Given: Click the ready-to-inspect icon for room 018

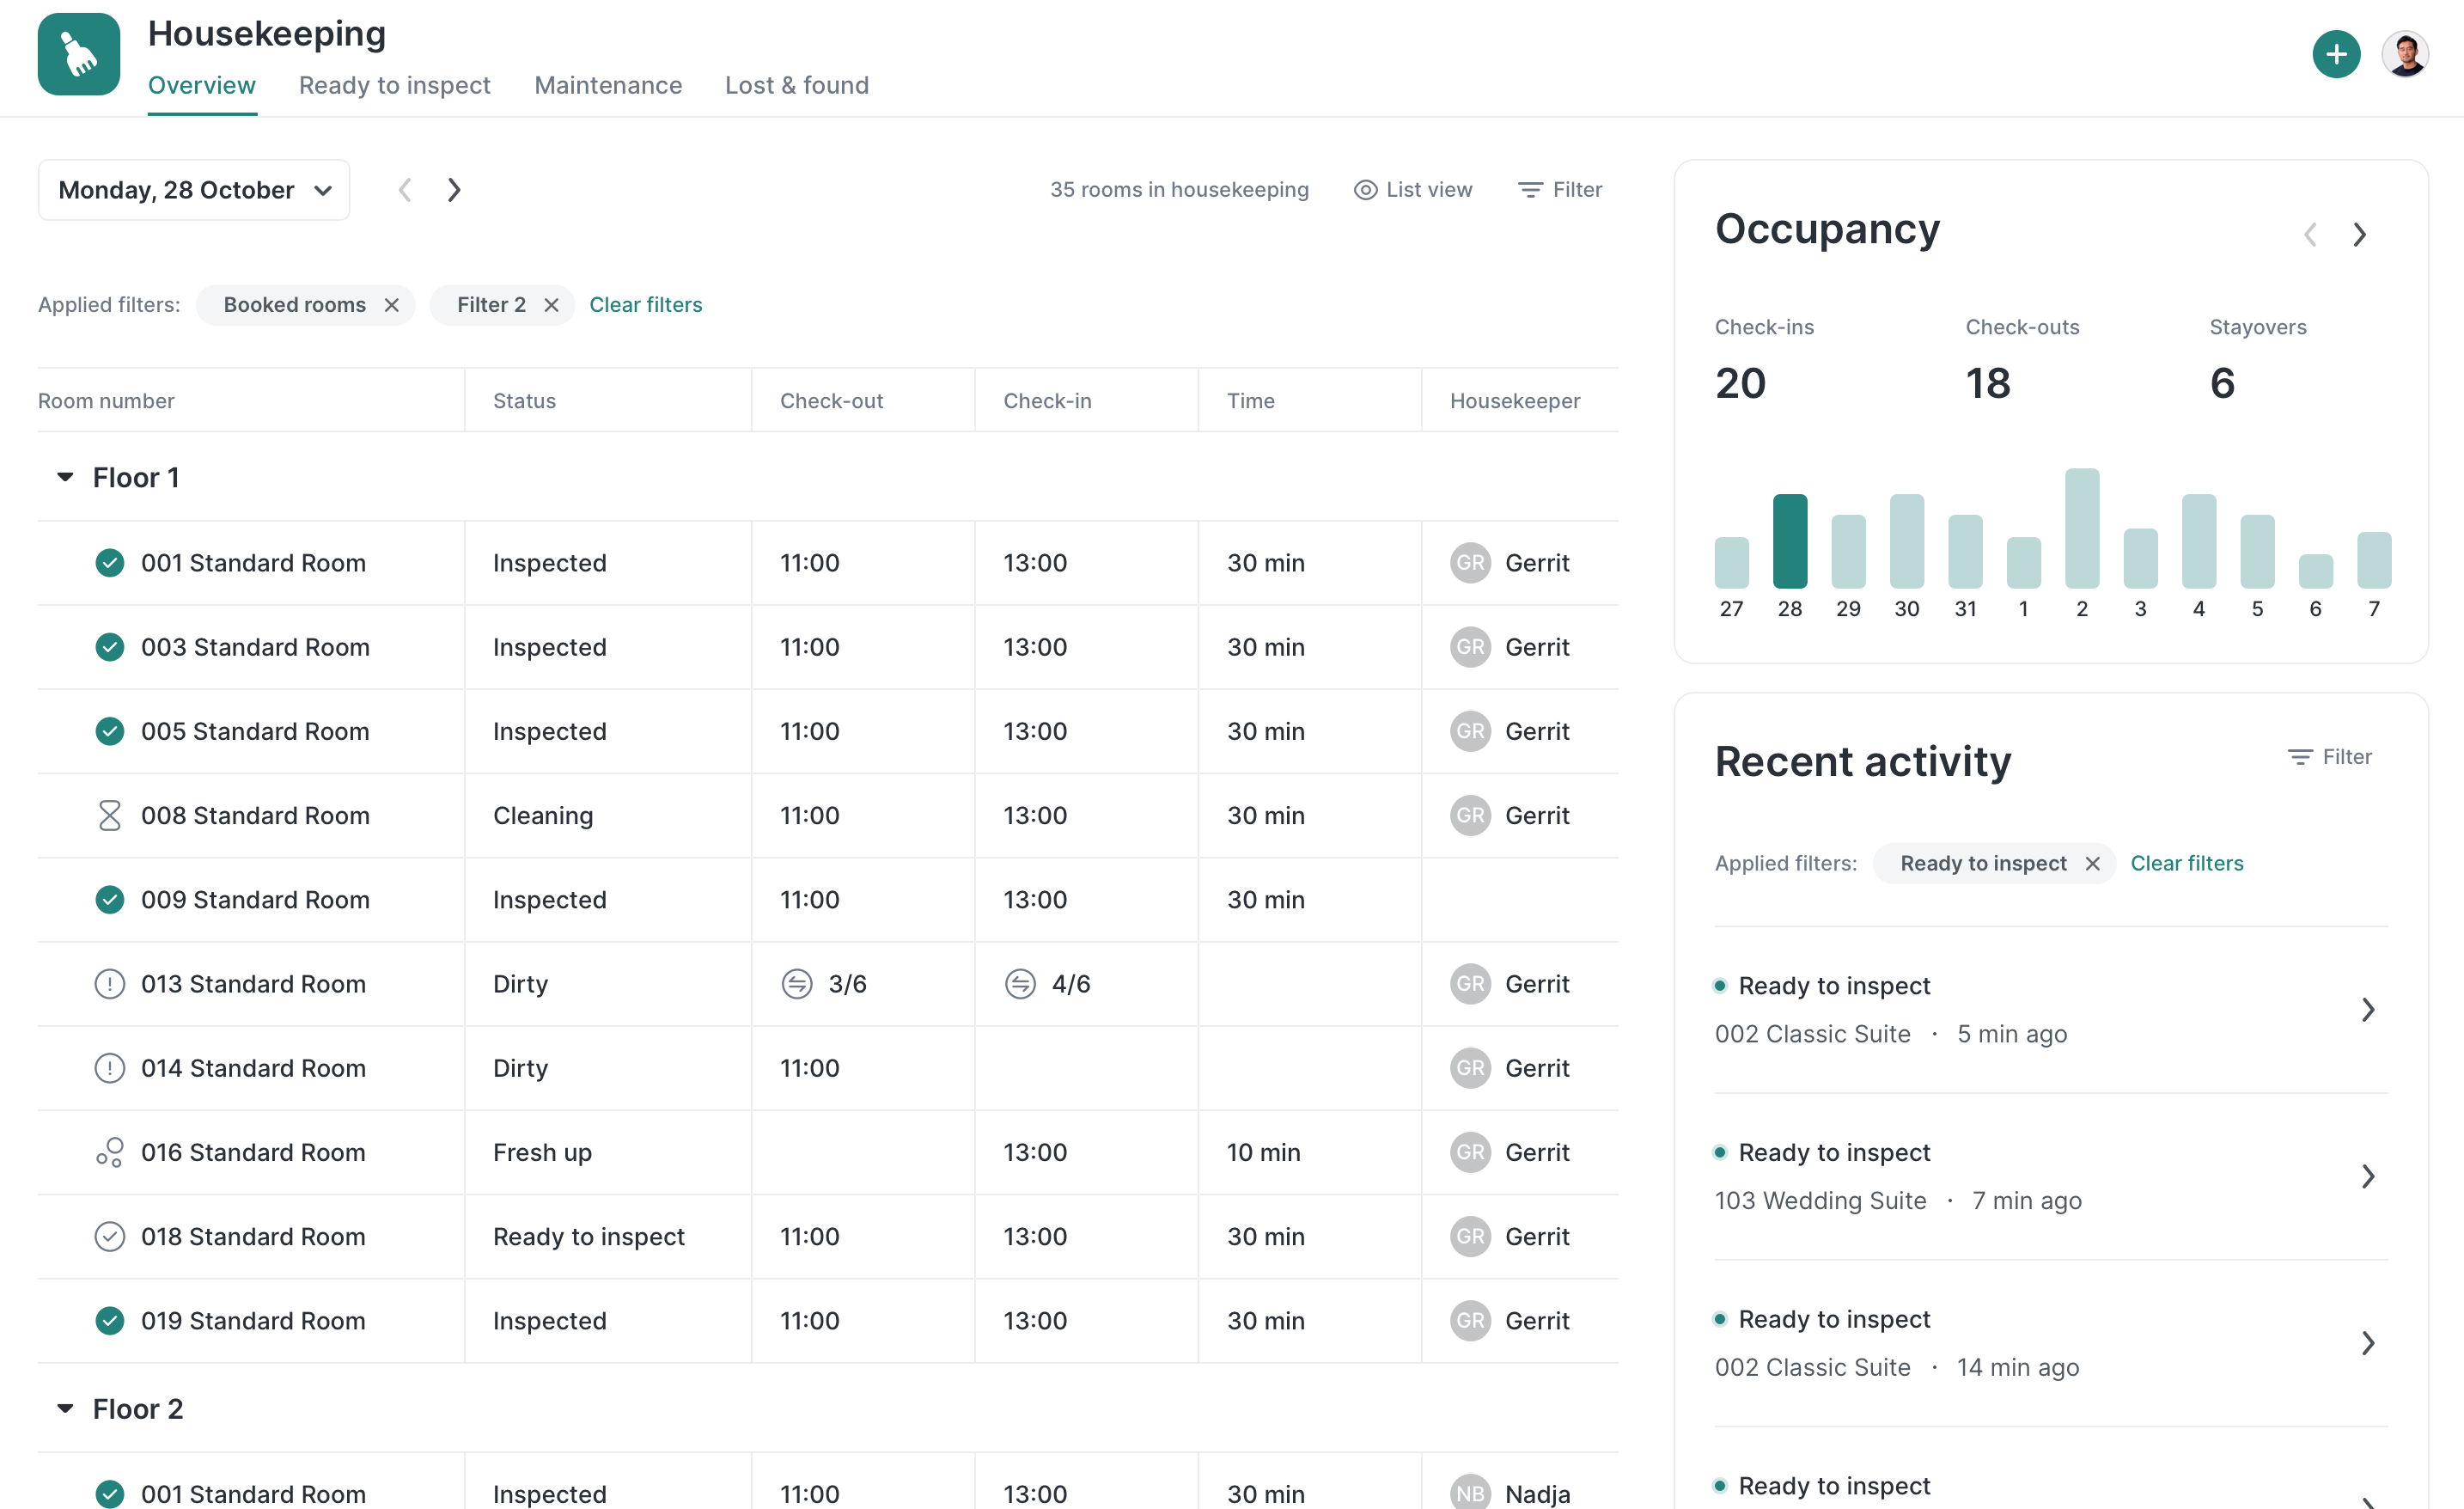Looking at the screenshot, I should (x=110, y=1237).
